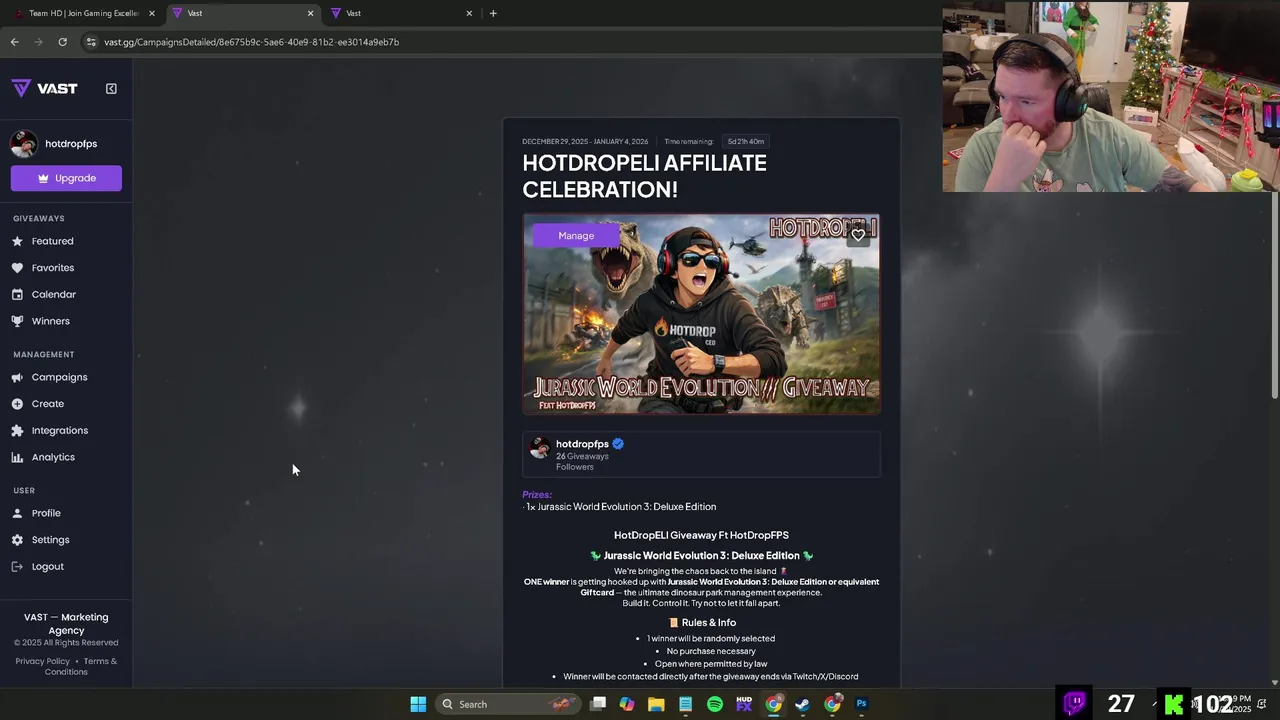Click the hotdropfps name in campaign card

click(x=582, y=444)
